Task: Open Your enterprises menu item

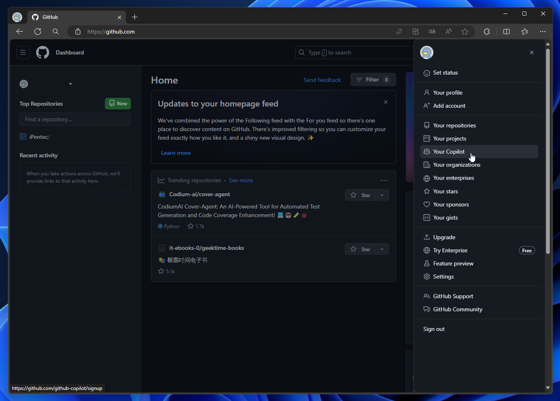Action: (x=479, y=178)
